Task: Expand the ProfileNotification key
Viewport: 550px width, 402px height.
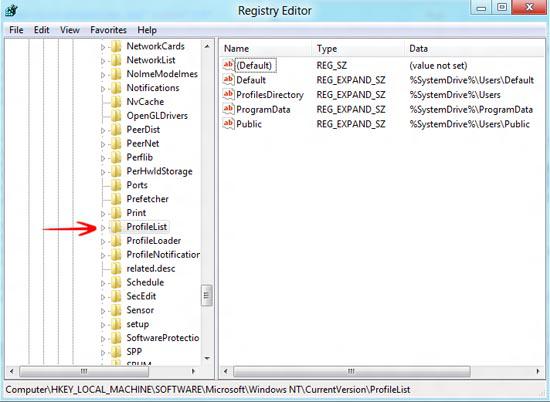Action: click(x=103, y=255)
